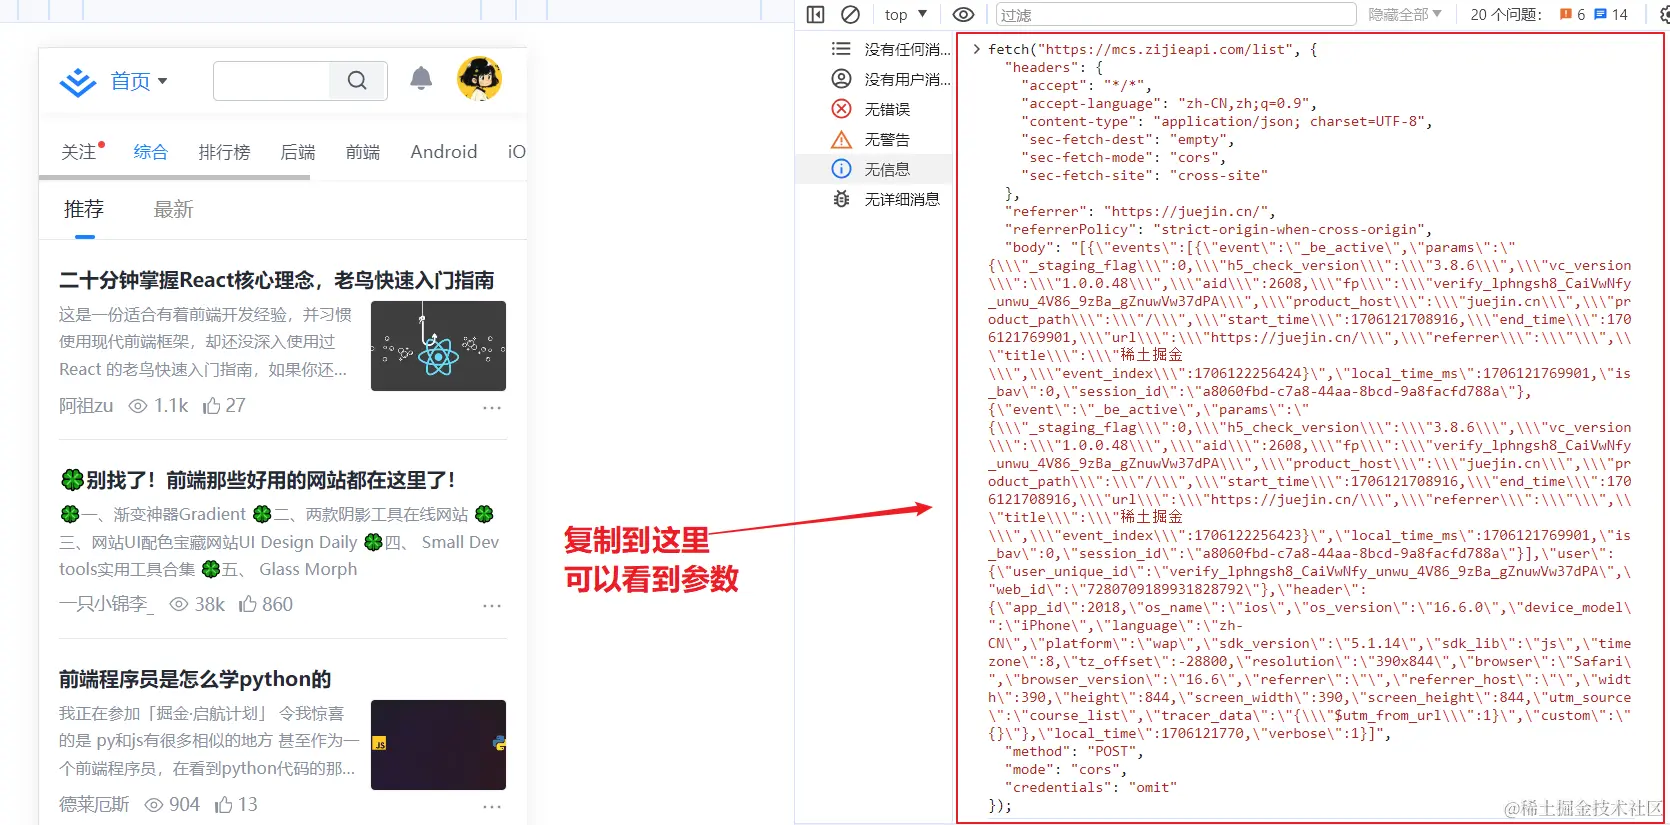Select the 无信息 filter row
This screenshot has width=1670, height=825.
875,169
